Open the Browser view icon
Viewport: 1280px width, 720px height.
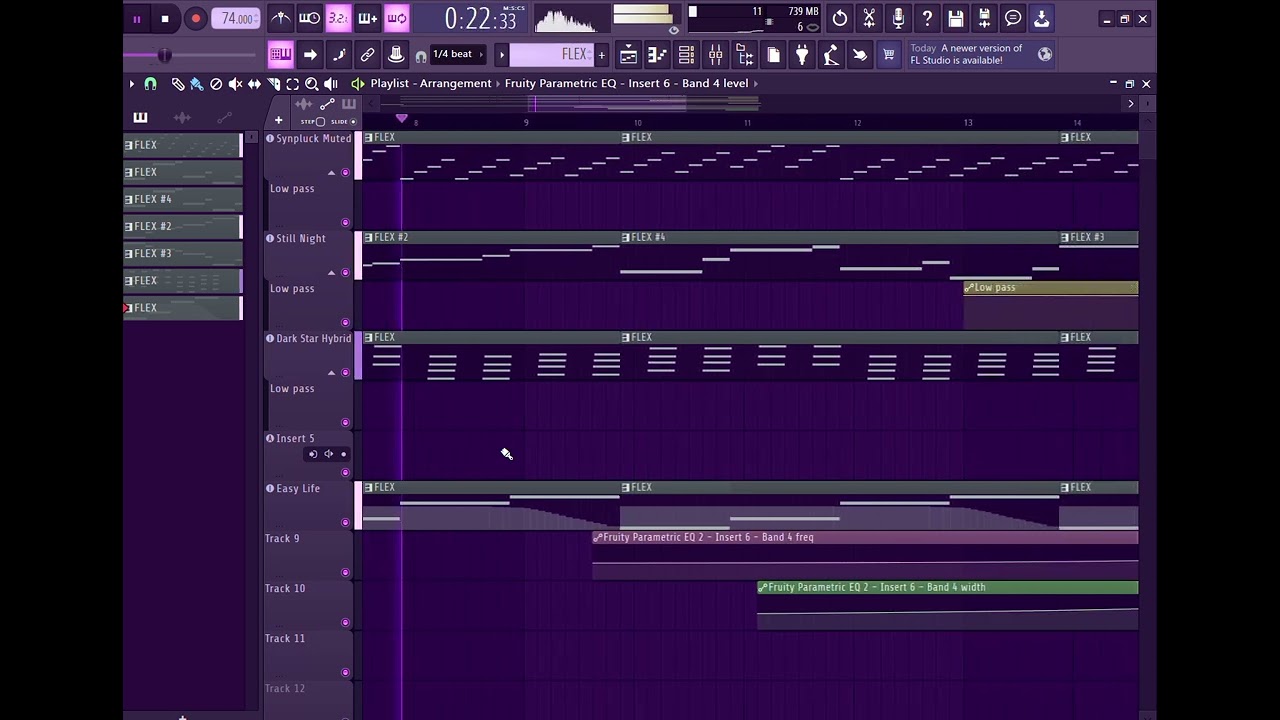(744, 54)
